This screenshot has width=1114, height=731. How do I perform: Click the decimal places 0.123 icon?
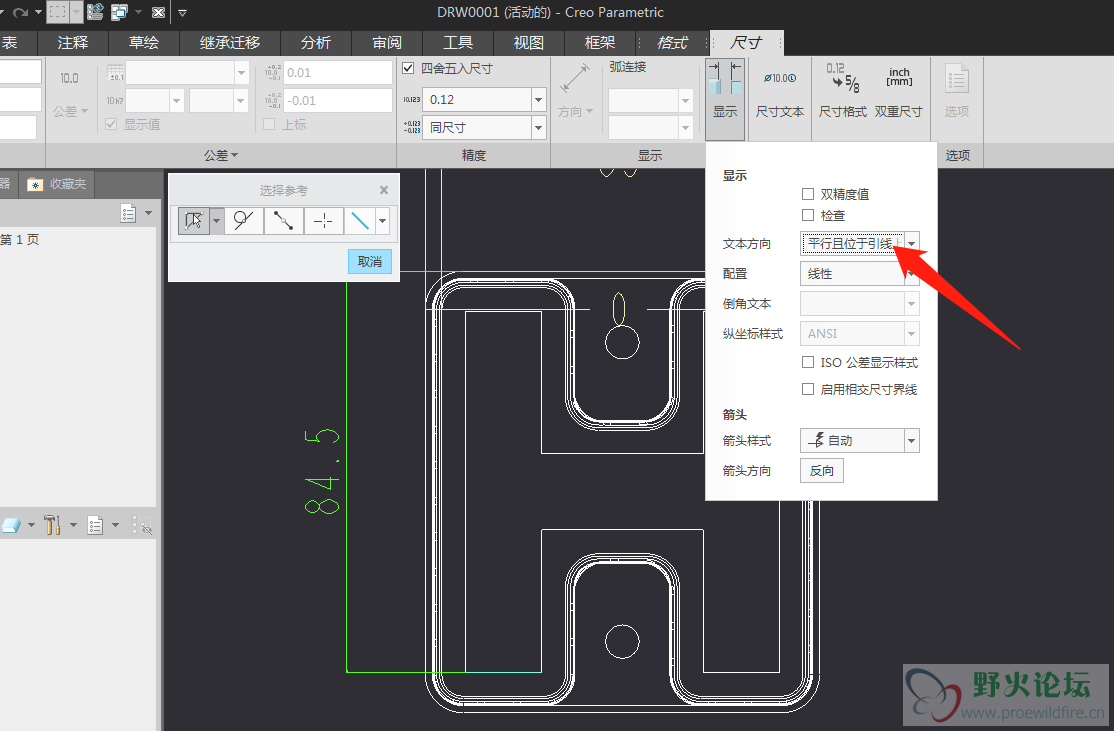point(412,99)
